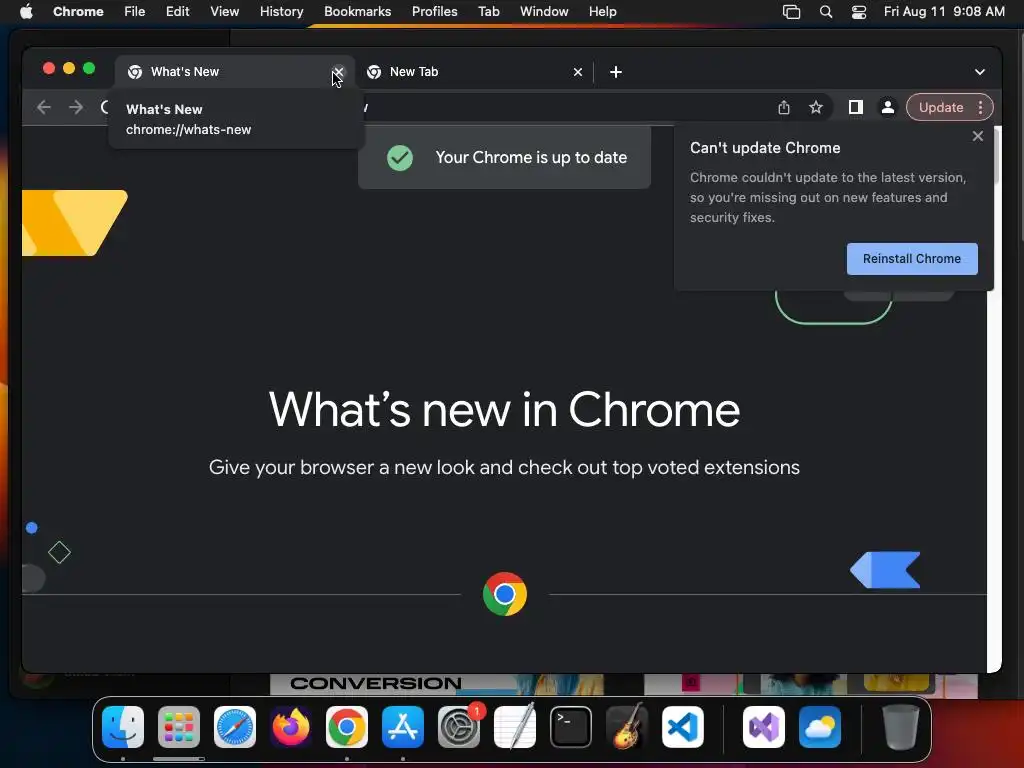Viewport: 1024px width, 768px height.
Task: Open System Settings from the Dock
Action: [x=459, y=727]
